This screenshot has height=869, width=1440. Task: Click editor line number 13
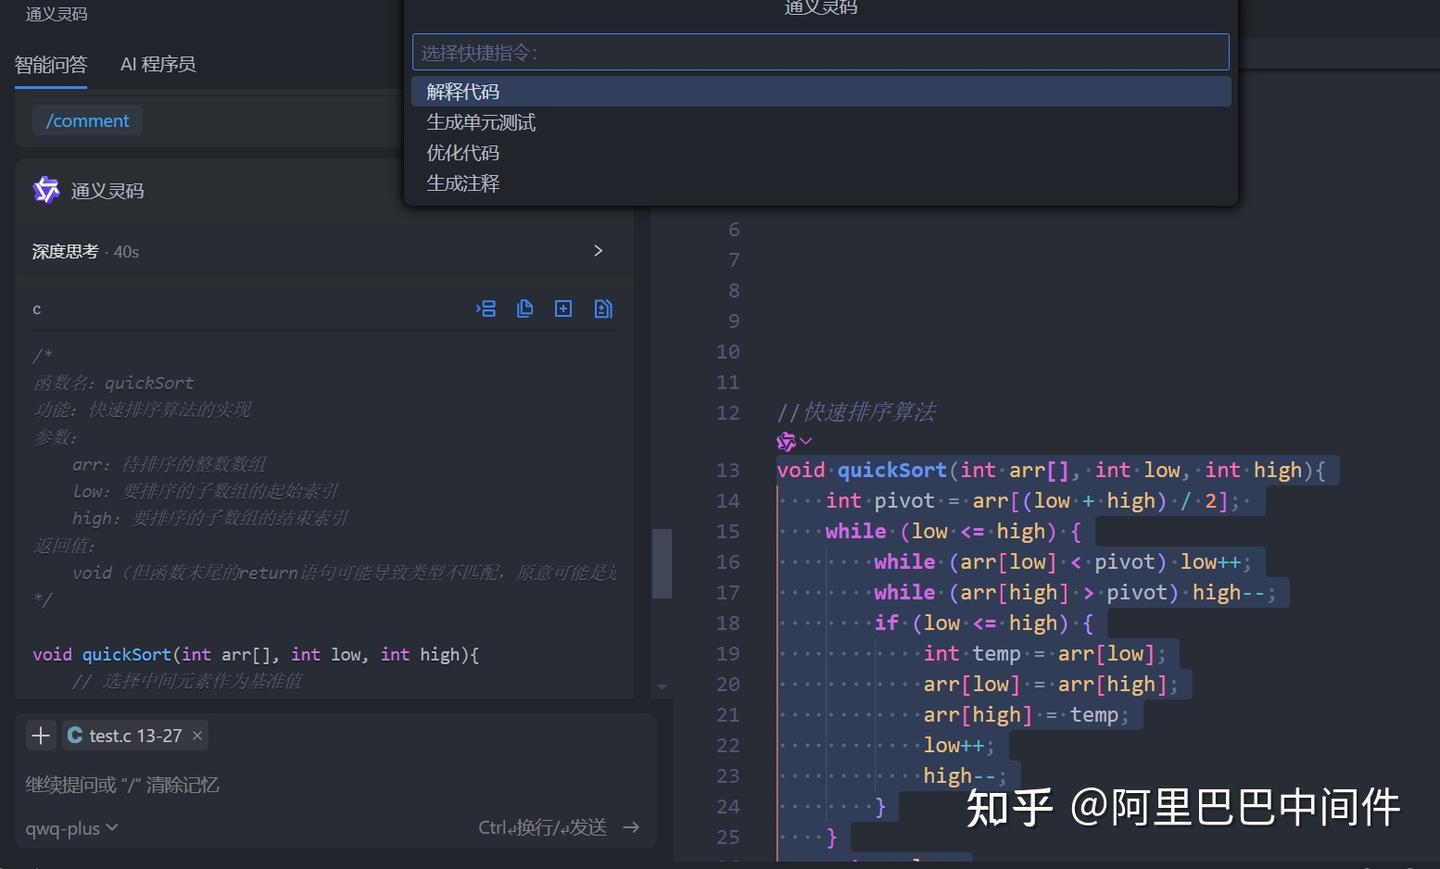728,470
